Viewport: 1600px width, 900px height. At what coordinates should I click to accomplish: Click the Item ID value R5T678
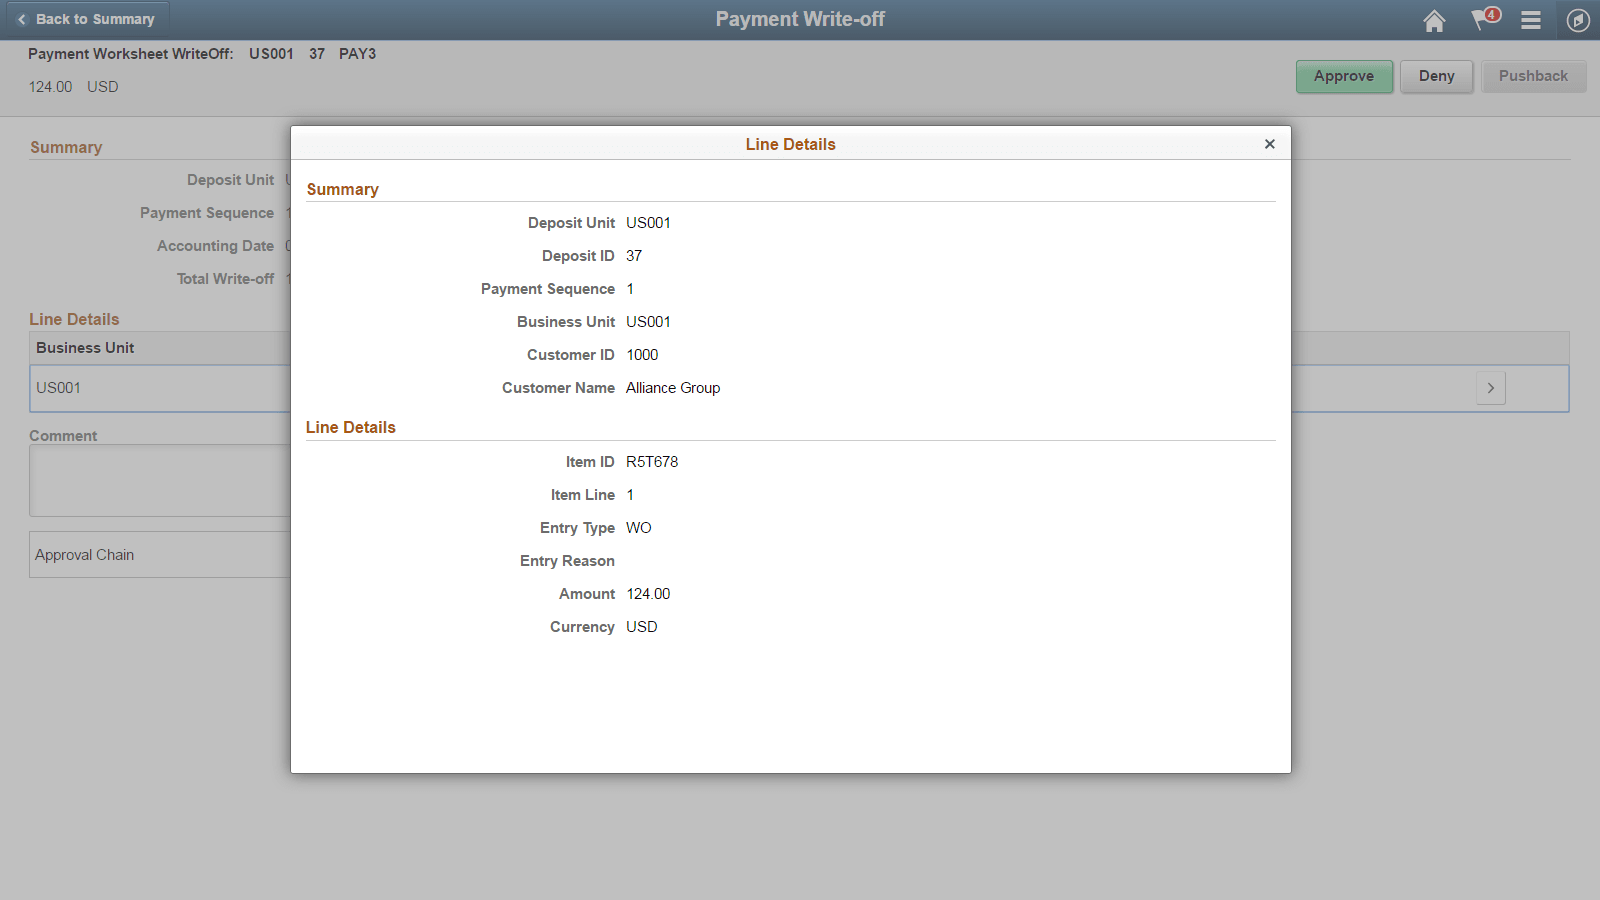coord(651,461)
